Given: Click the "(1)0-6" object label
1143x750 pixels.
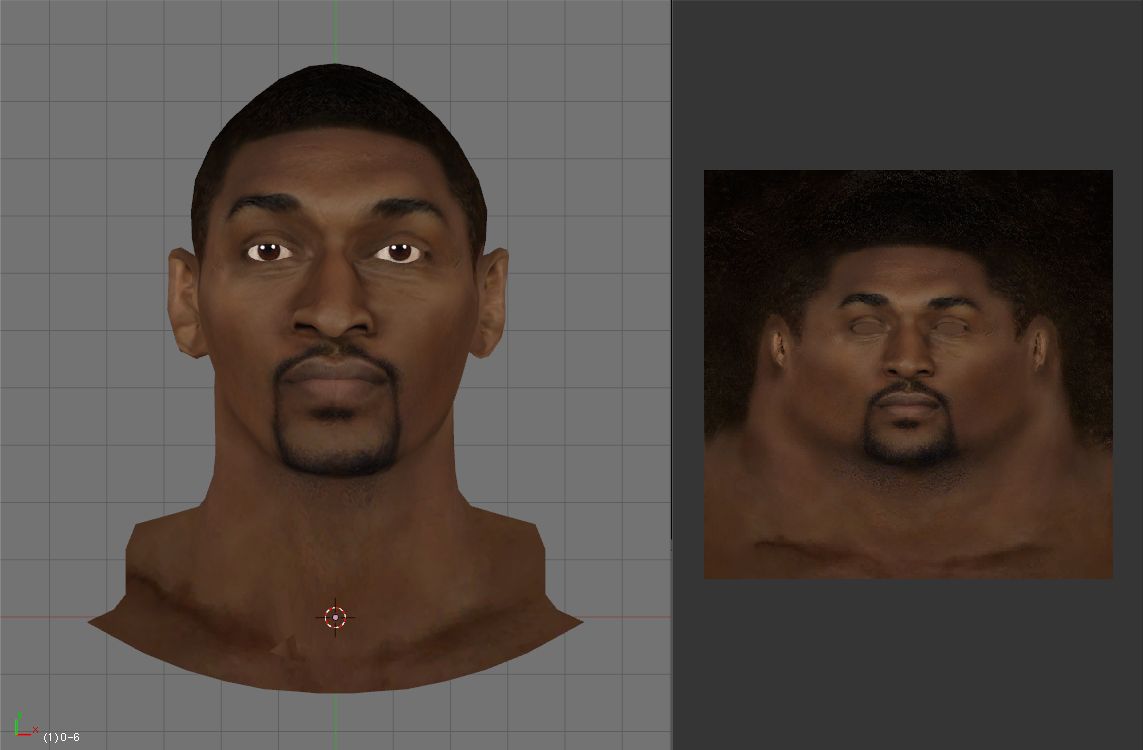Looking at the screenshot, I should tap(61, 737).
